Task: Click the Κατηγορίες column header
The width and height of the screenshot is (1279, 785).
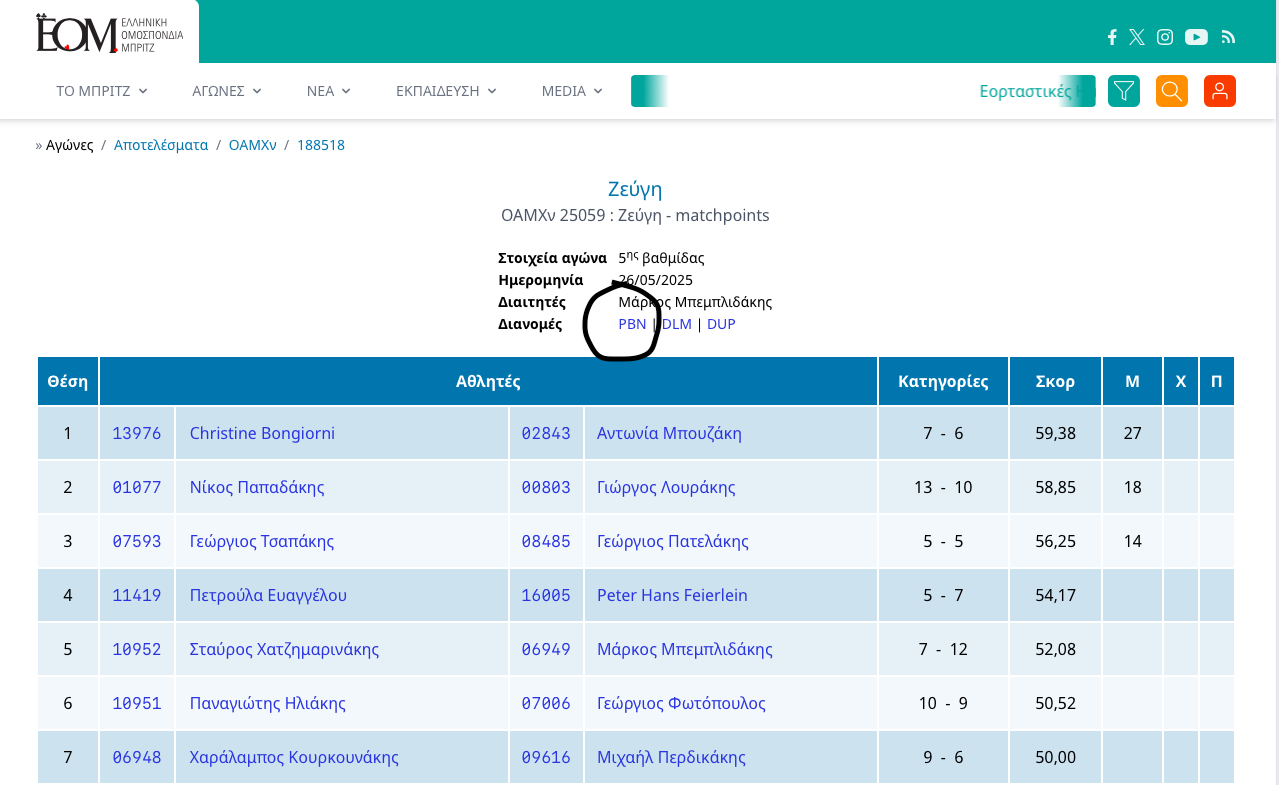Action: (x=943, y=381)
